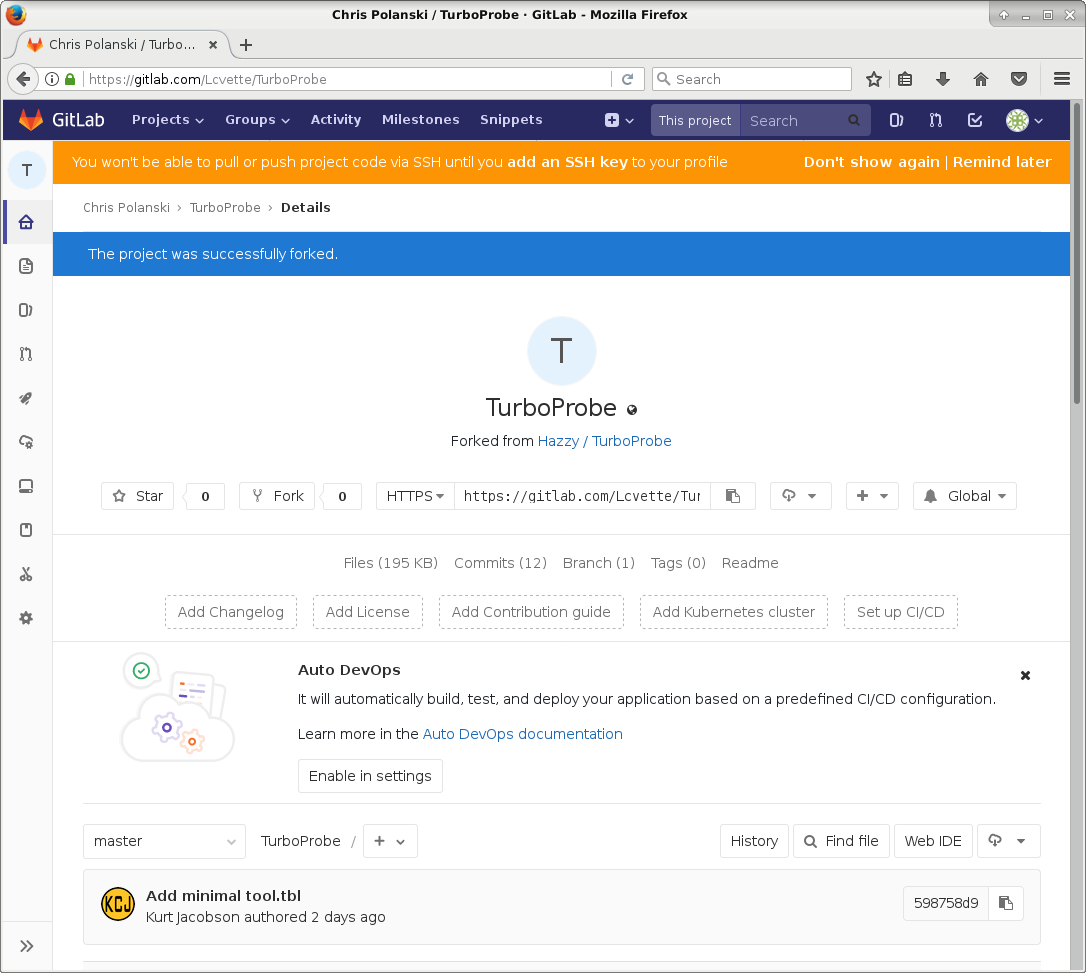The image size is (1086, 973).
Task: Open the master branch selector
Action: [x=164, y=841]
